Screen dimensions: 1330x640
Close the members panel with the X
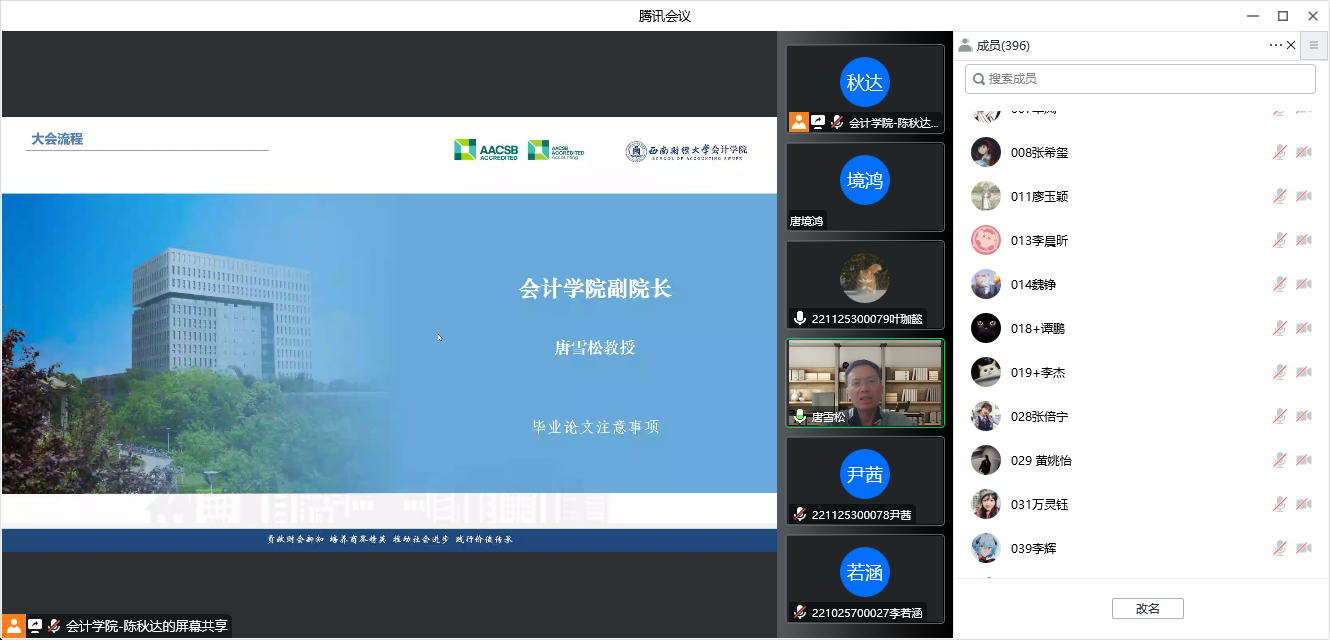(x=1291, y=45)
